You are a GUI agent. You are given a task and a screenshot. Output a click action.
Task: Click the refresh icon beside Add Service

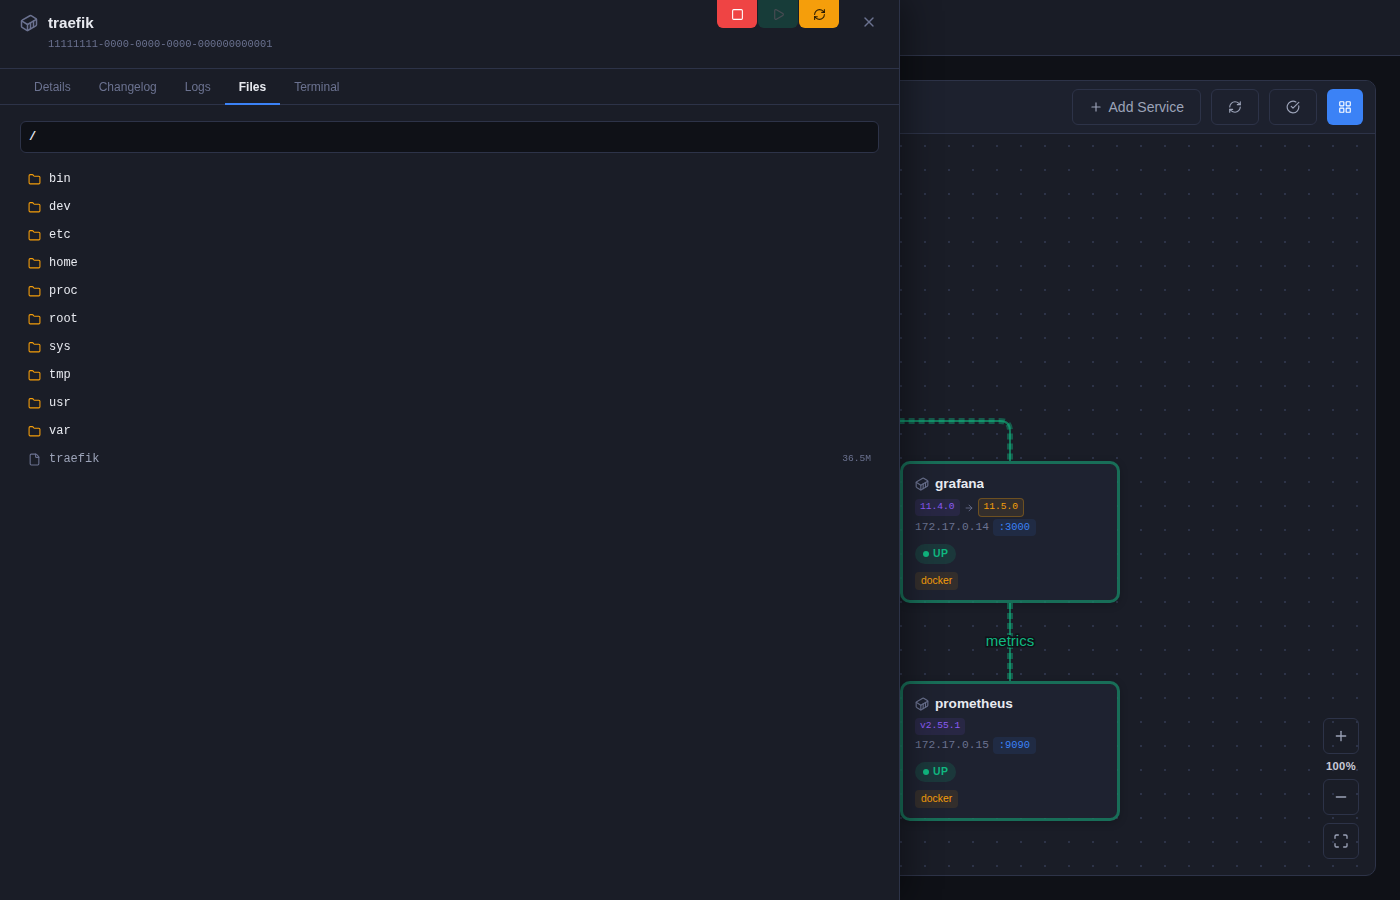[x=1235, y=107]
